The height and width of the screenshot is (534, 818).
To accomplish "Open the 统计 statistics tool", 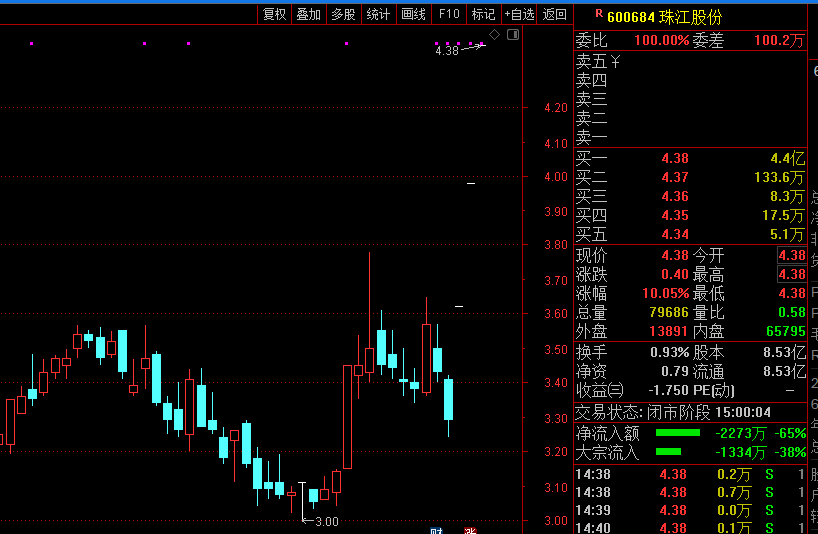I will pyautogui.click(x=378, y=14).
